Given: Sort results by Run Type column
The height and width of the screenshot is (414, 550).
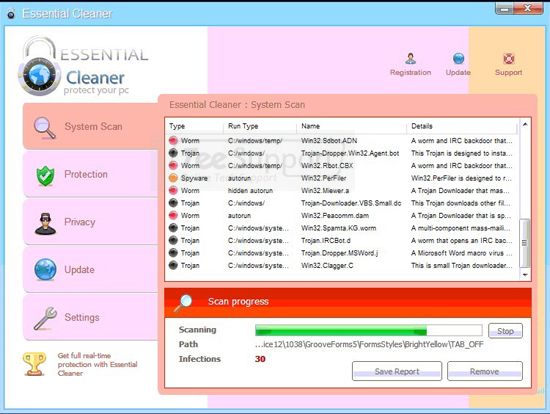Looking at the screenshot, I should [x=243, y=126].
